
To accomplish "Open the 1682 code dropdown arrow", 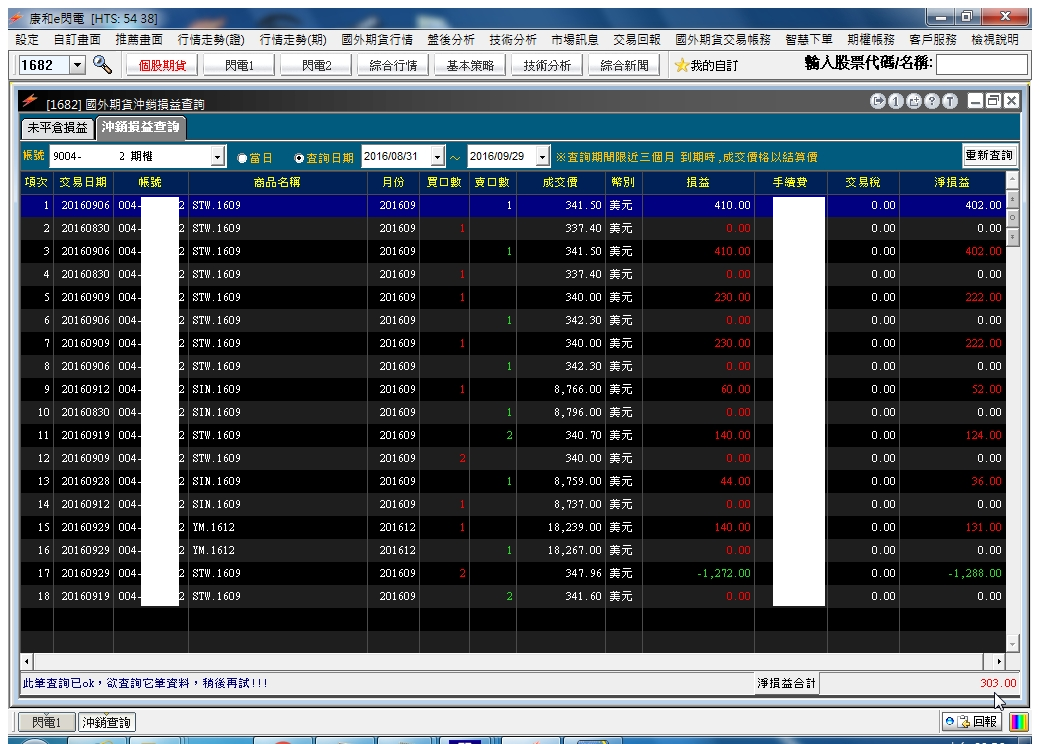I will [x=78, y=64].
